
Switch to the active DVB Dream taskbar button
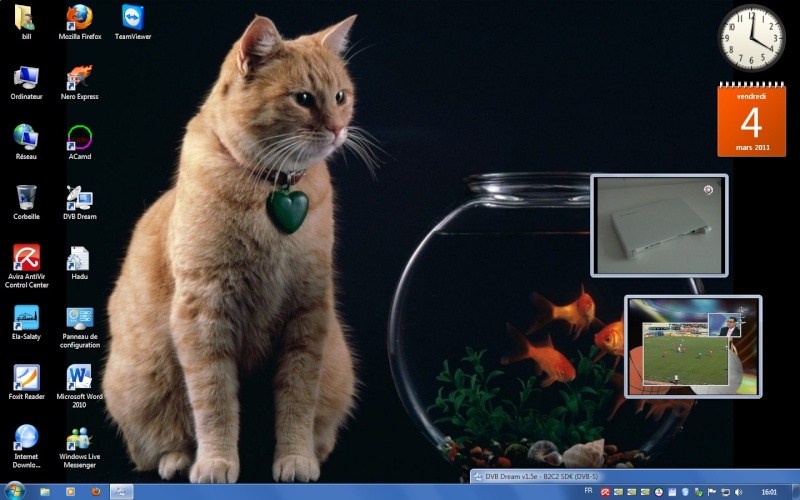click(x=121, y=492)
